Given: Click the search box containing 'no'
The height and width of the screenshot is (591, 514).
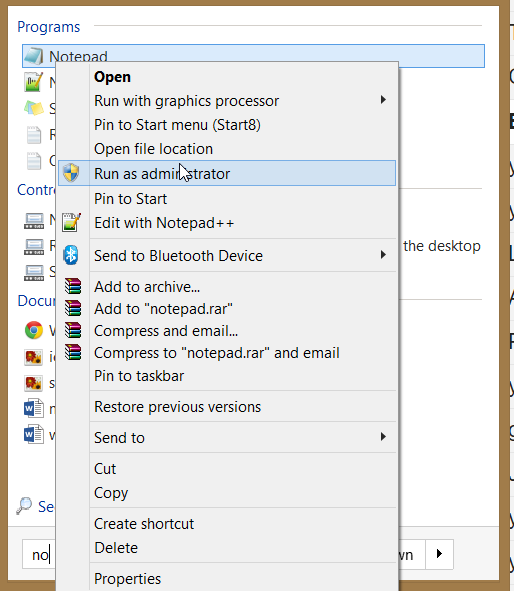Looking at the screenshot, I should point(39,554).
